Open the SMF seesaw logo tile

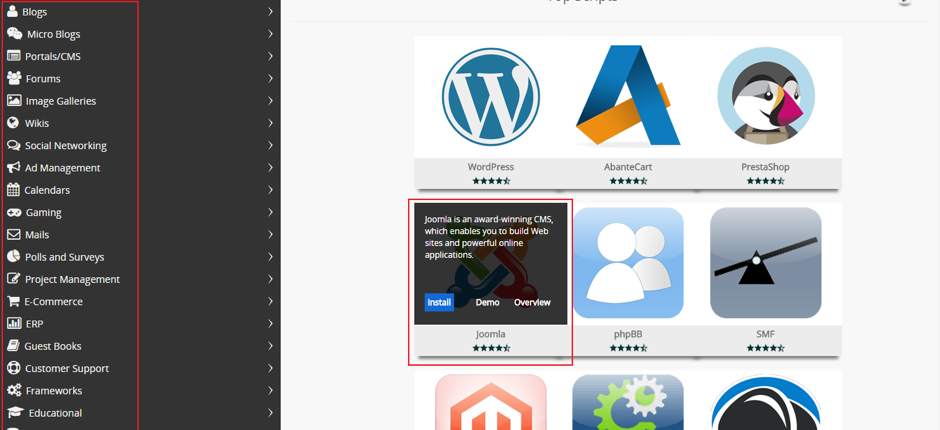tap(766, 263)
